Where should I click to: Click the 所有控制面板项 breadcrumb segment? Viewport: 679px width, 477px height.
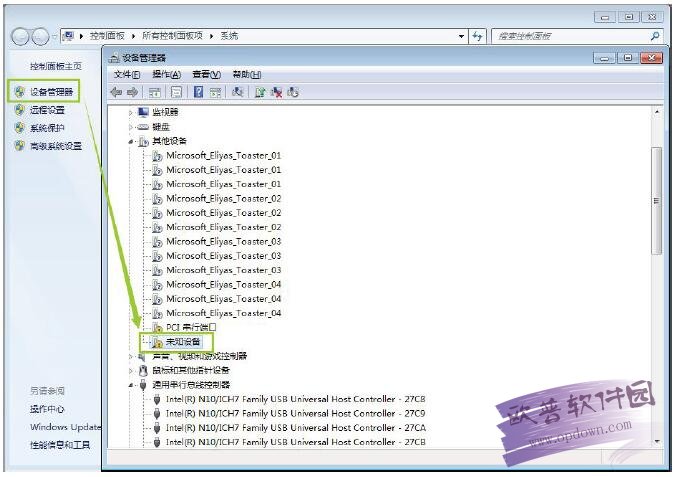172,36
